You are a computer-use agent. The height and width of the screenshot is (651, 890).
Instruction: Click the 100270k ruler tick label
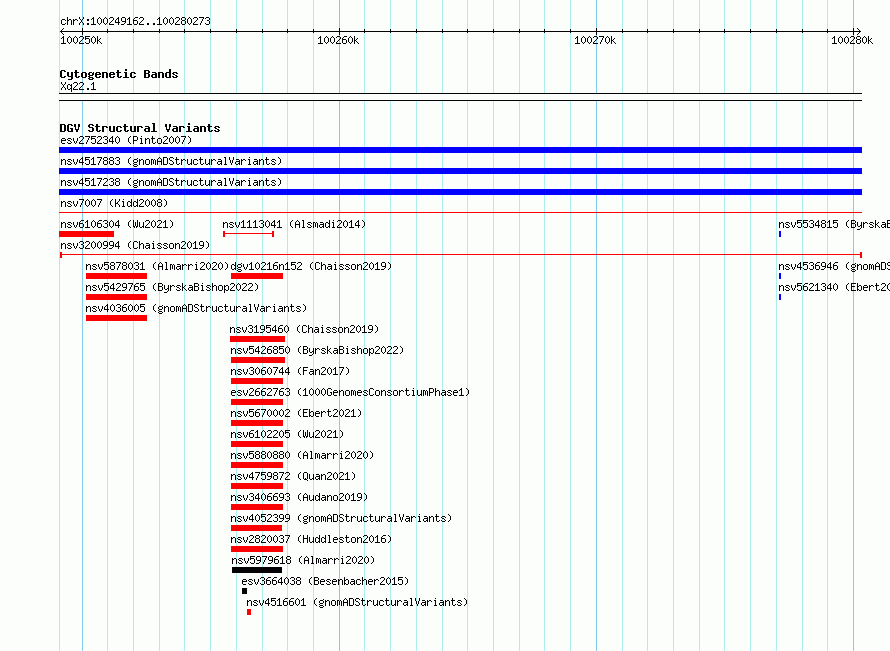point(595,40)
